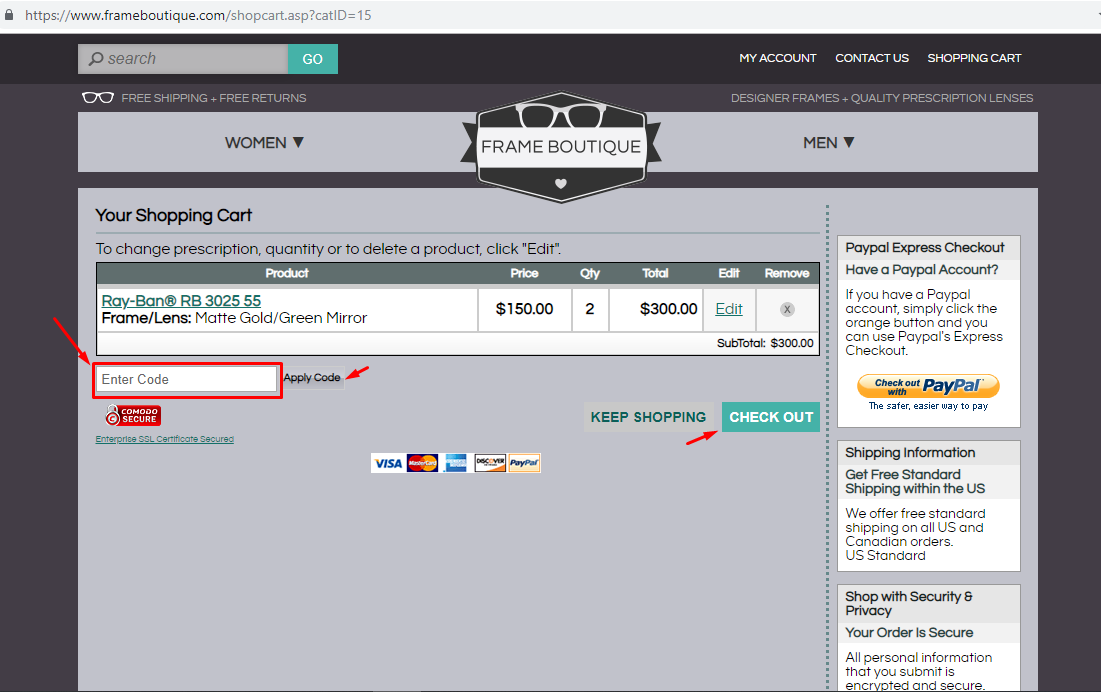
Task: Click the browser padlock security icon
Action: pos(9,15)
